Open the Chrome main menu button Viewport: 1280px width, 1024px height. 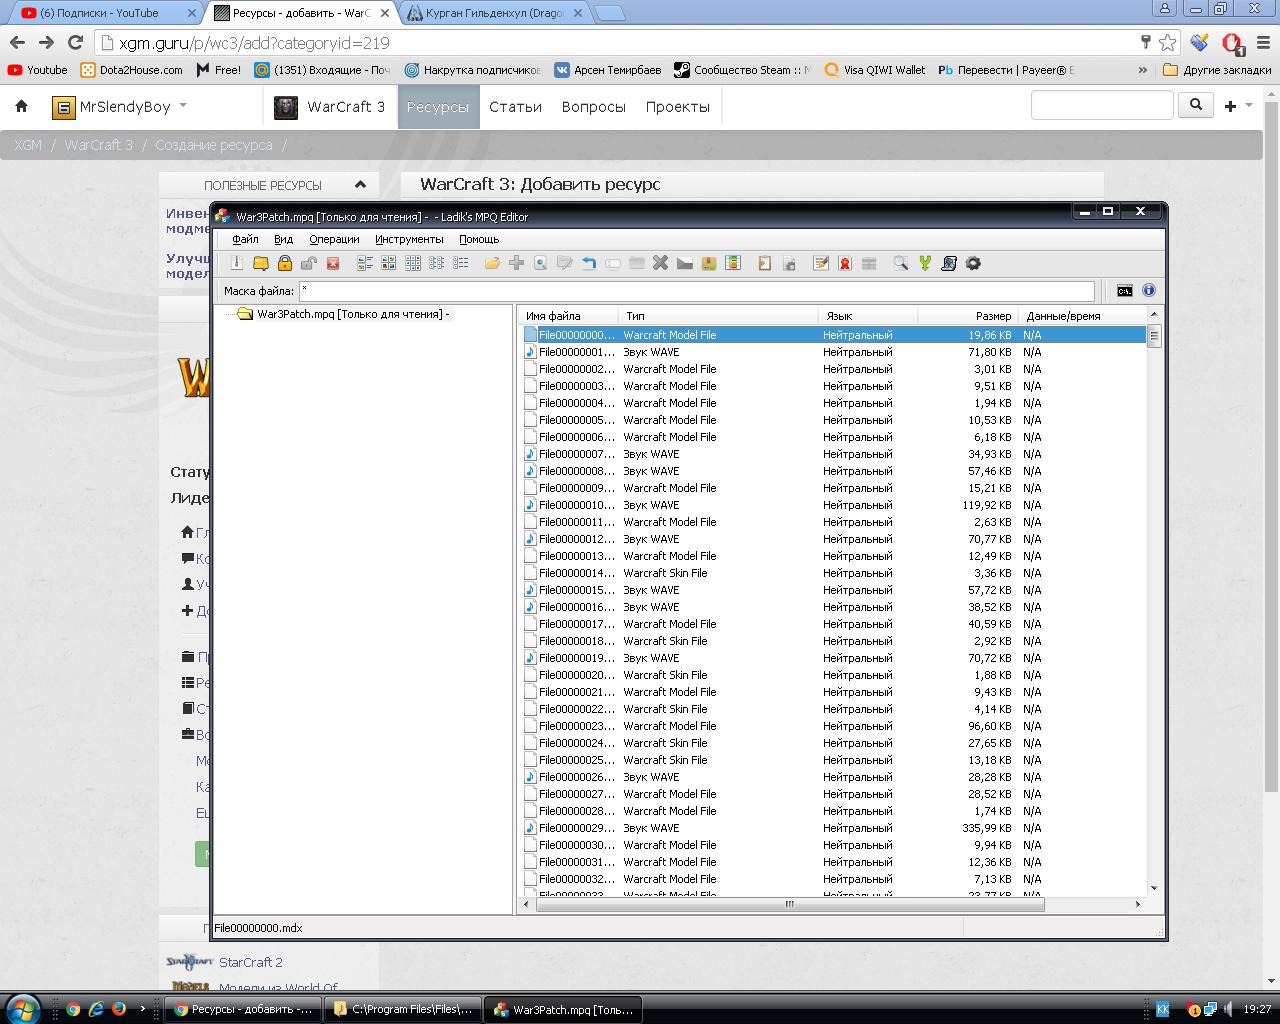click(1263, 42)
